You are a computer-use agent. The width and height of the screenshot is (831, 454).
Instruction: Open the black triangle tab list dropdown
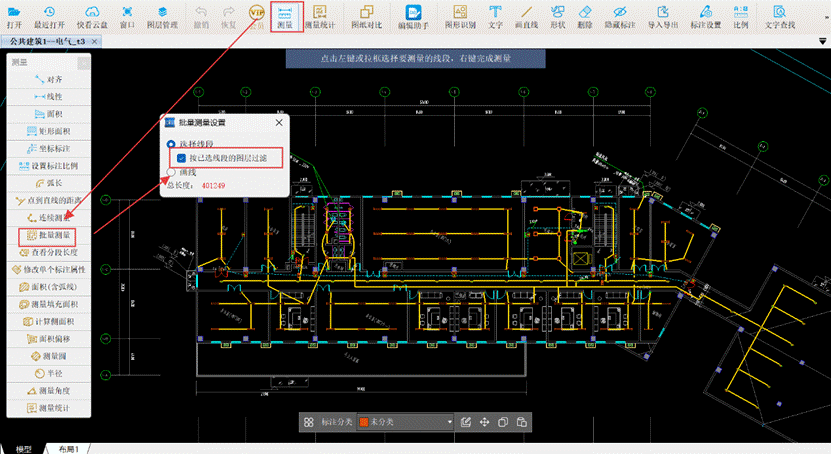pos(823,41)
